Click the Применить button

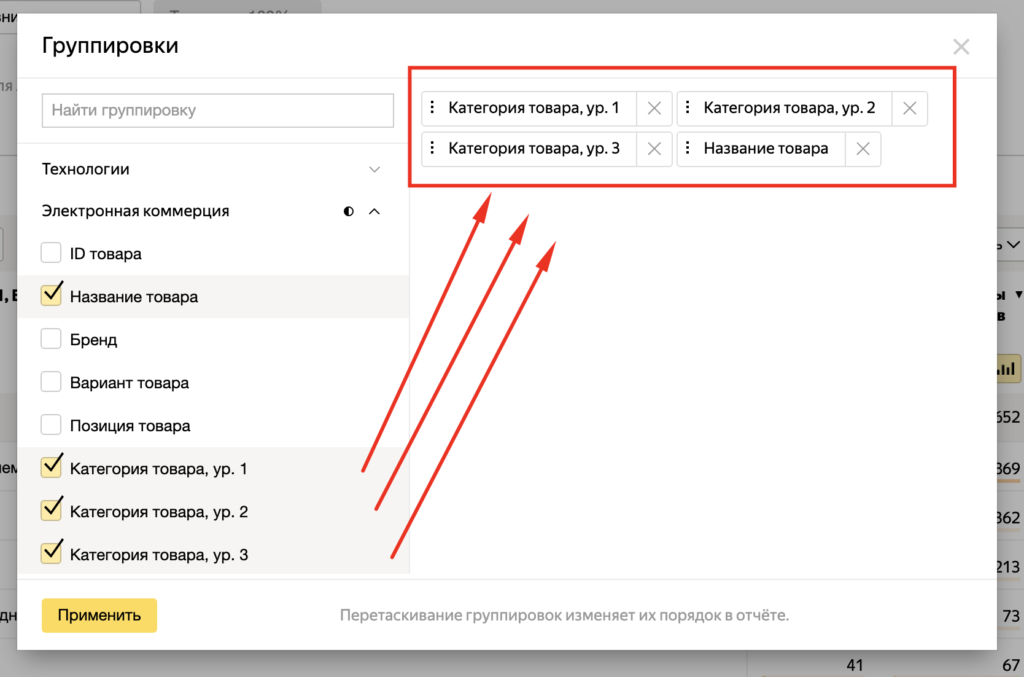(x=99, y=616)
